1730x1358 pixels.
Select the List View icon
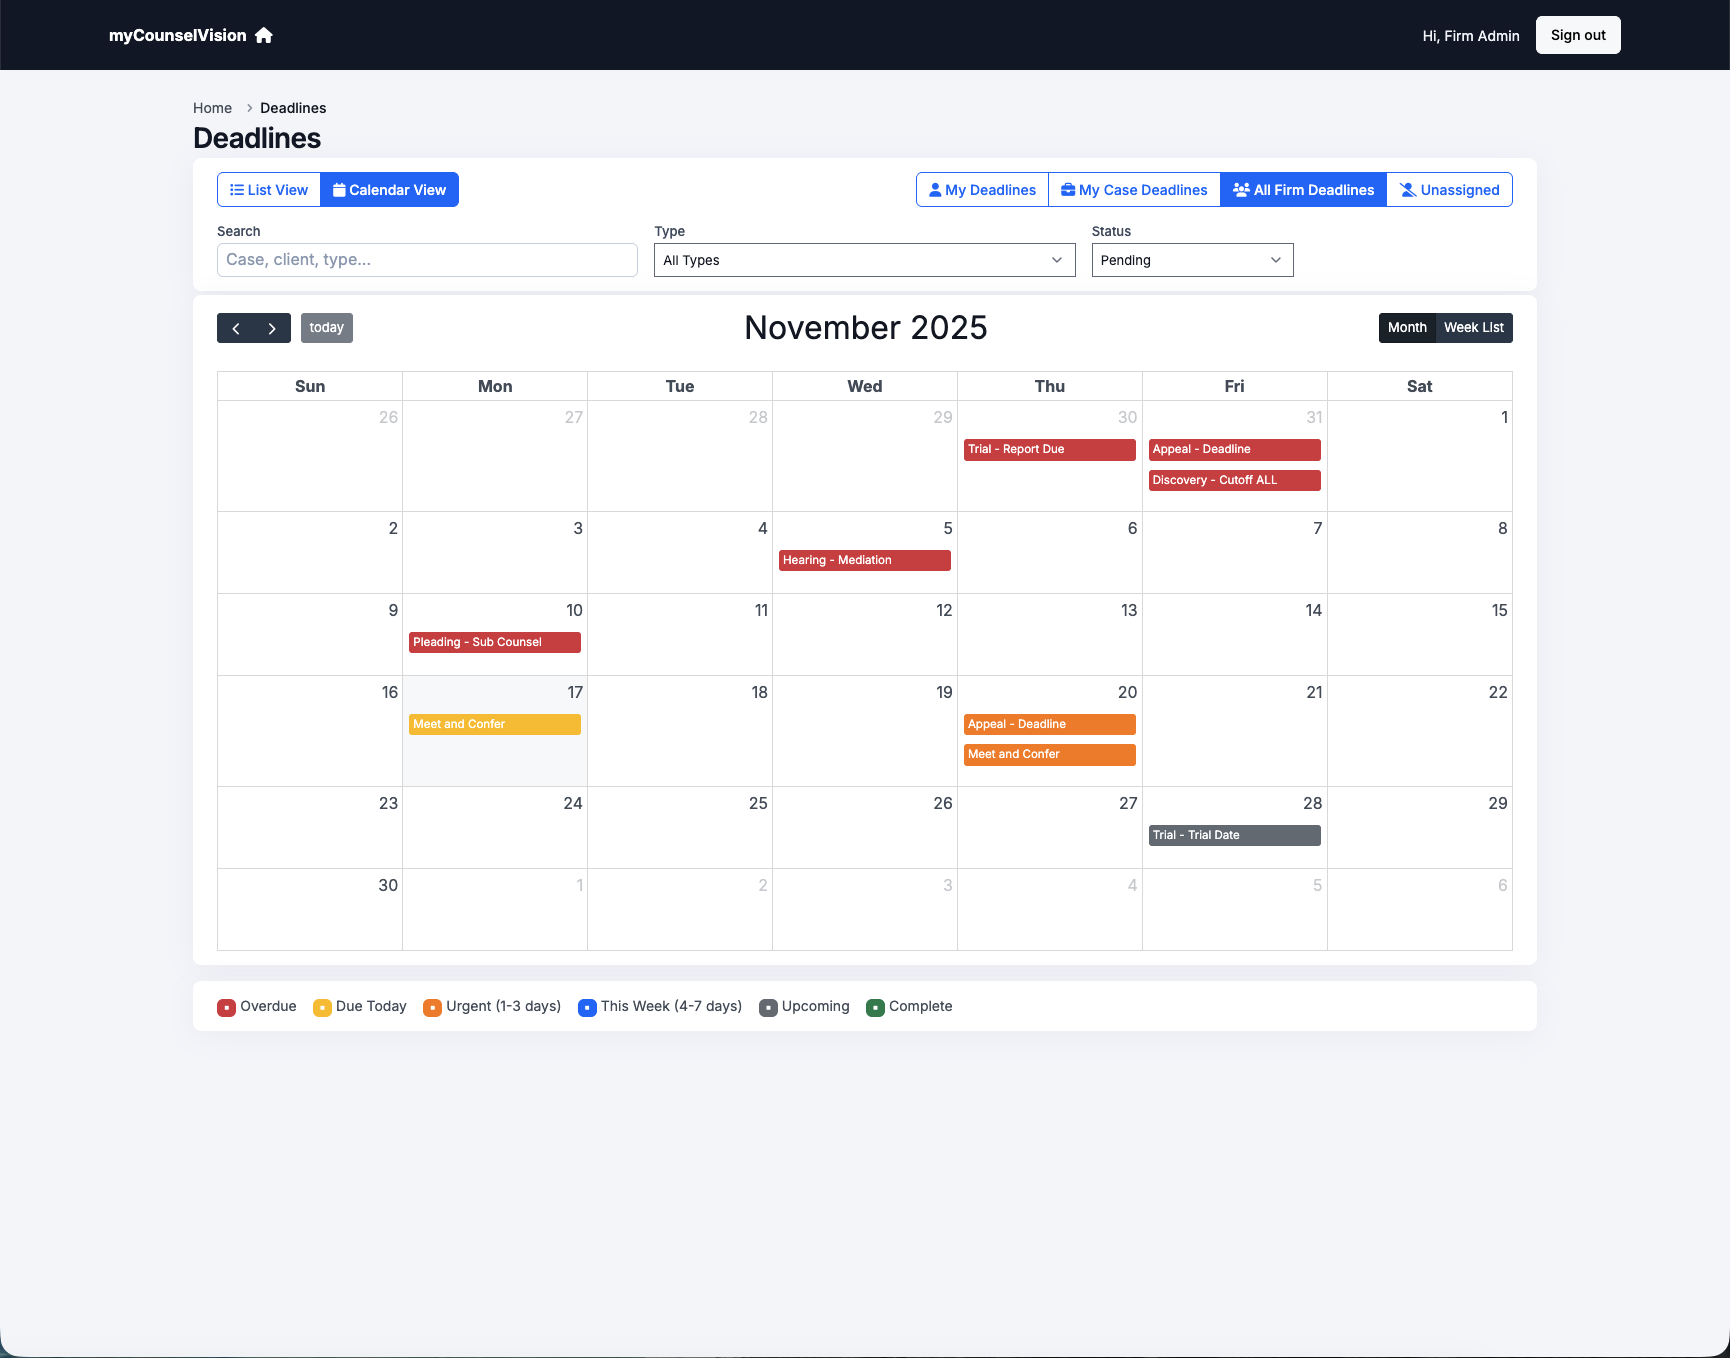click(x=237, y=189)
